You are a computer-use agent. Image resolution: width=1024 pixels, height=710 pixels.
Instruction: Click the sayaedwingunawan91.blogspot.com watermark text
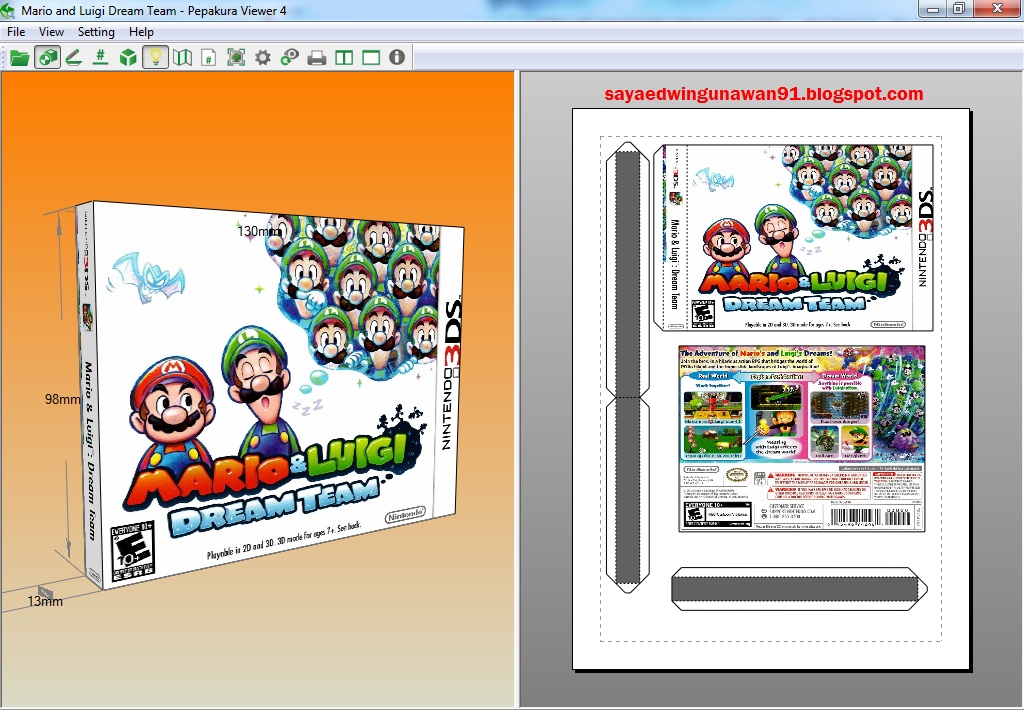tap(765, 93)
